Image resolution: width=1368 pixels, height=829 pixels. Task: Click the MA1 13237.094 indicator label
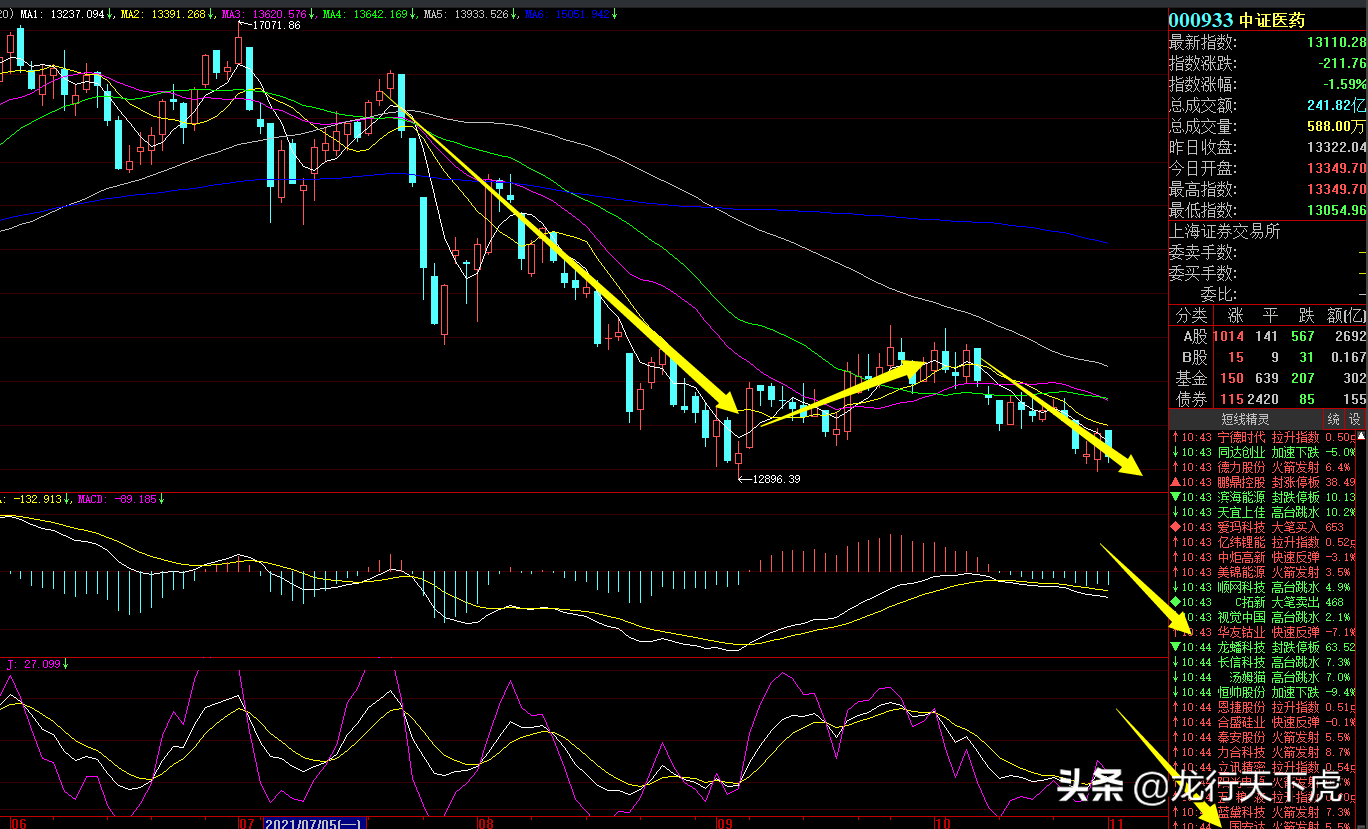tap(62, 14)
